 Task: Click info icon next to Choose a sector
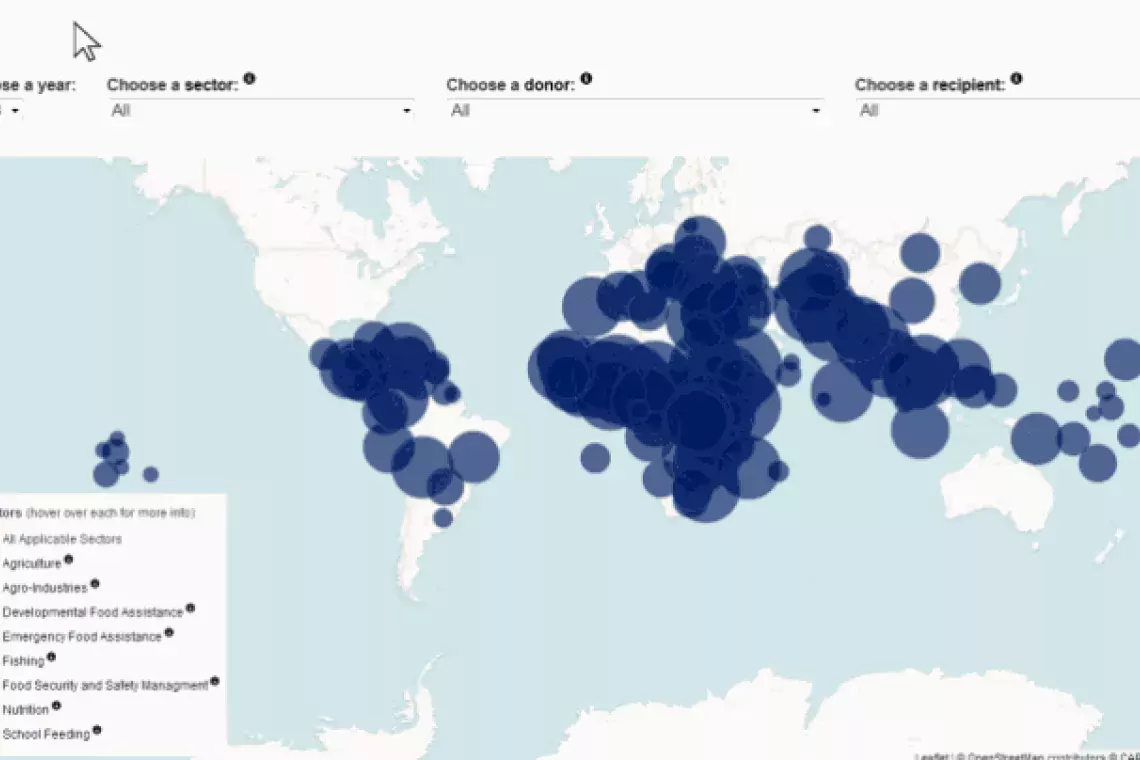click(x=249, y=79)
